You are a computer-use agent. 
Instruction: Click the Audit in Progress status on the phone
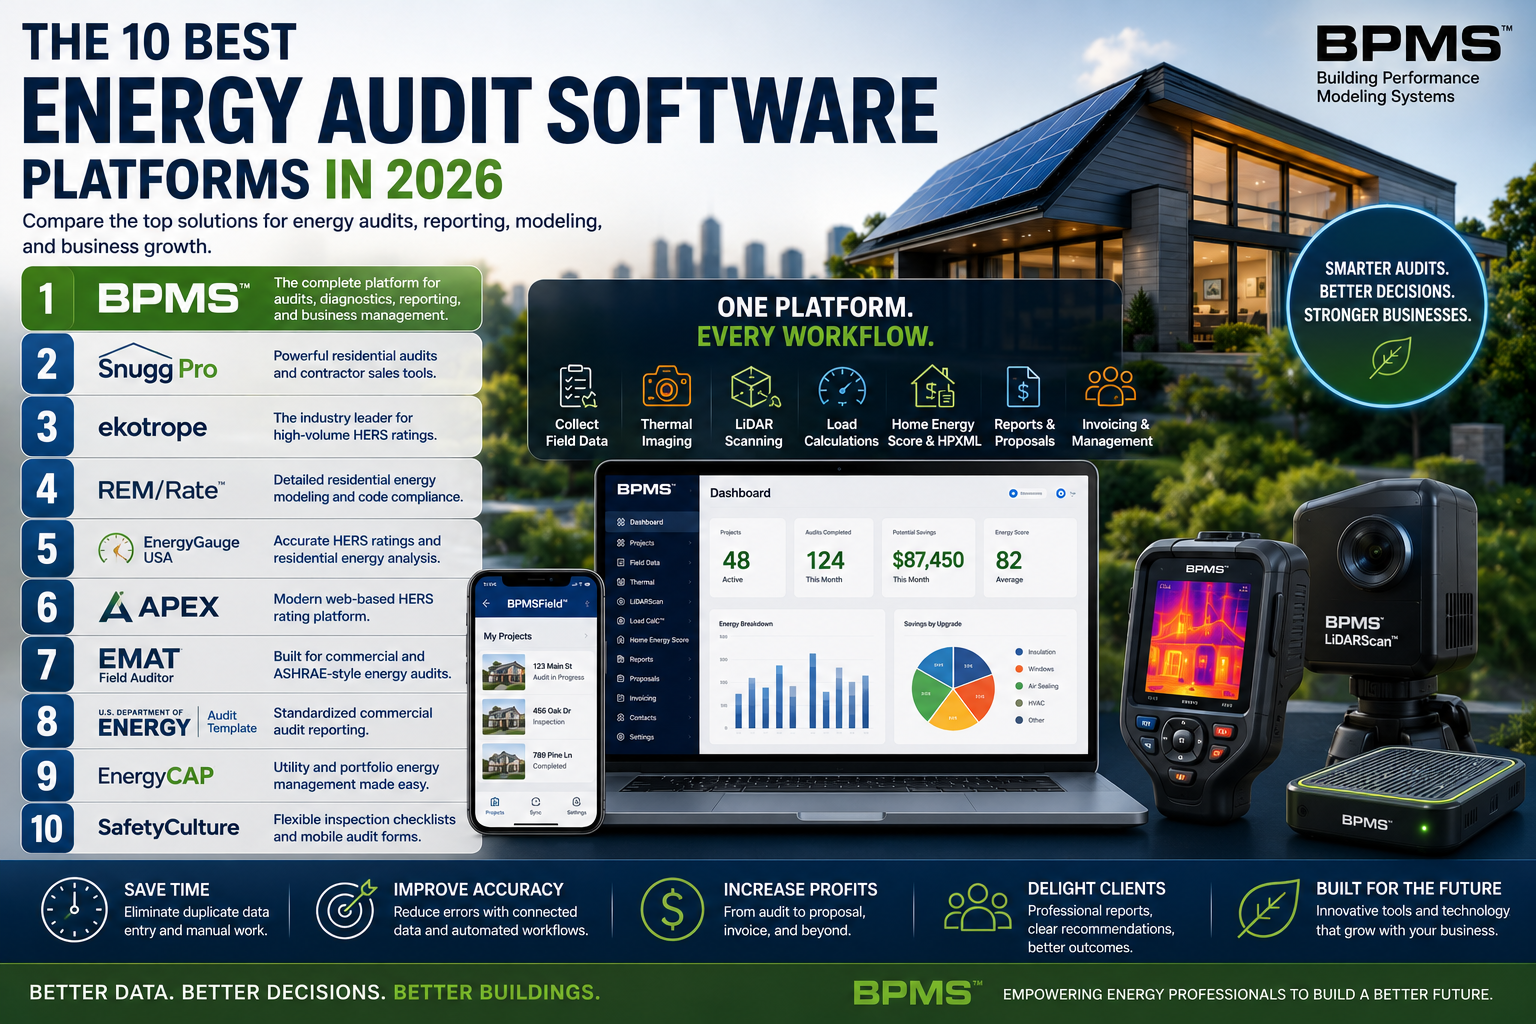tap(558, 678)
